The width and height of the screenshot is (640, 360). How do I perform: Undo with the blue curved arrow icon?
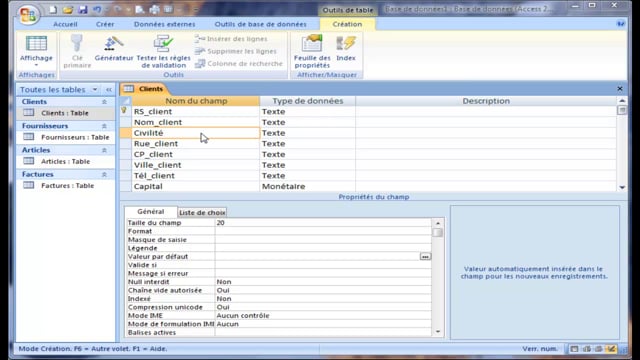tap(97, 9)
